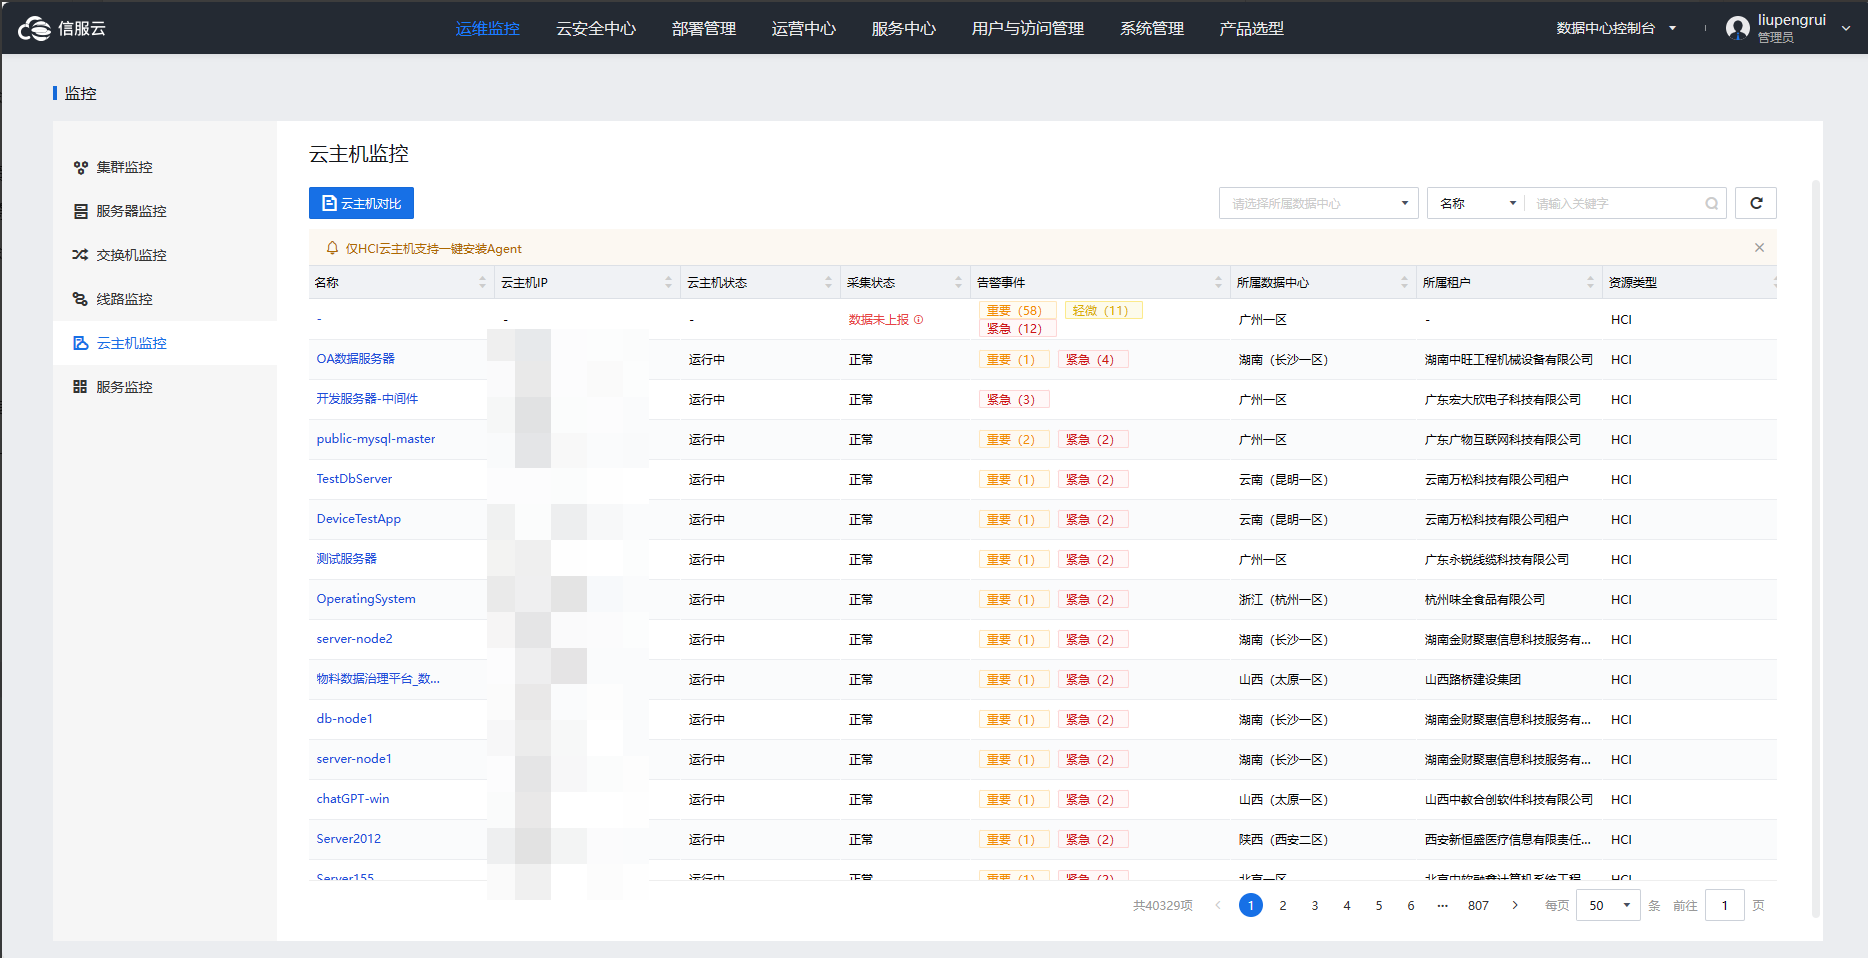This screenshot has width=1868, height=958.
Task: Open the Server2012 link
Action: pyautogui.click(x=349, y=839)
